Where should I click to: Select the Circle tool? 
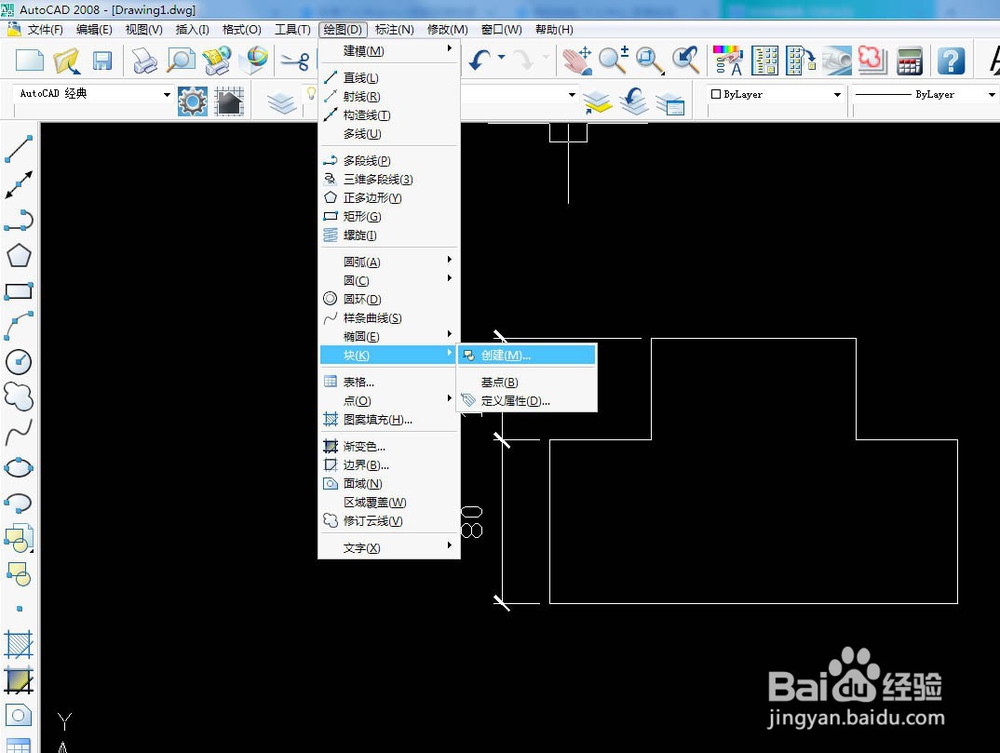coord(18,362)
